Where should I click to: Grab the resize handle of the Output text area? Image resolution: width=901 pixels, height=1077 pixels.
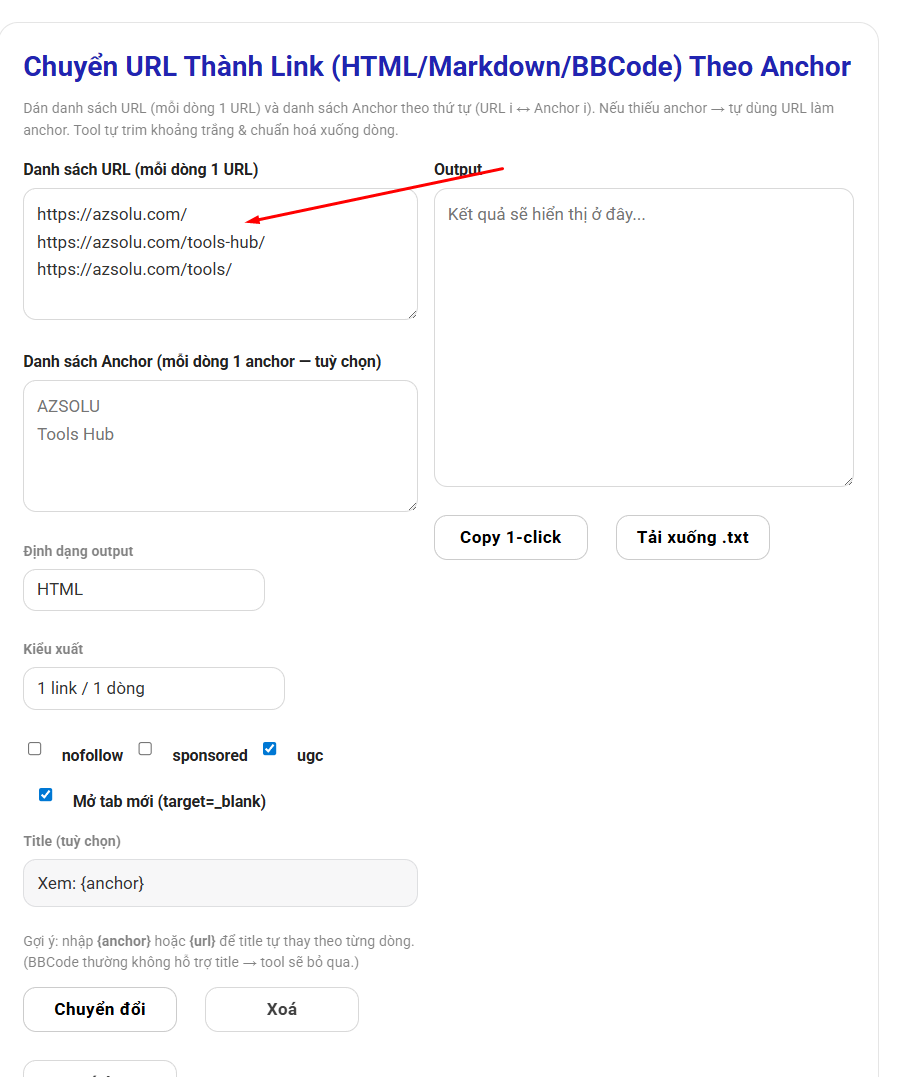point(848,481)
